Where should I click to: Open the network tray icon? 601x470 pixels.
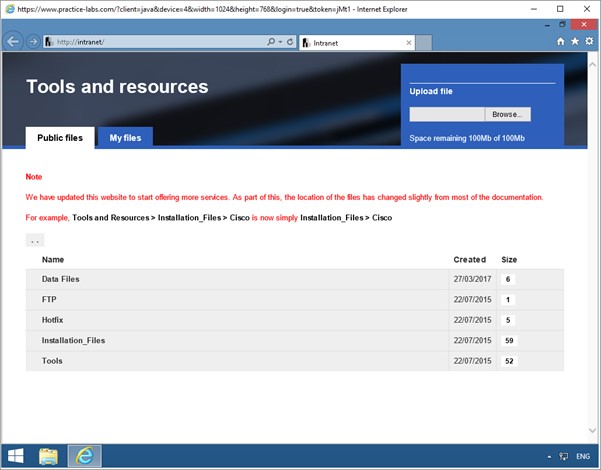563,456
